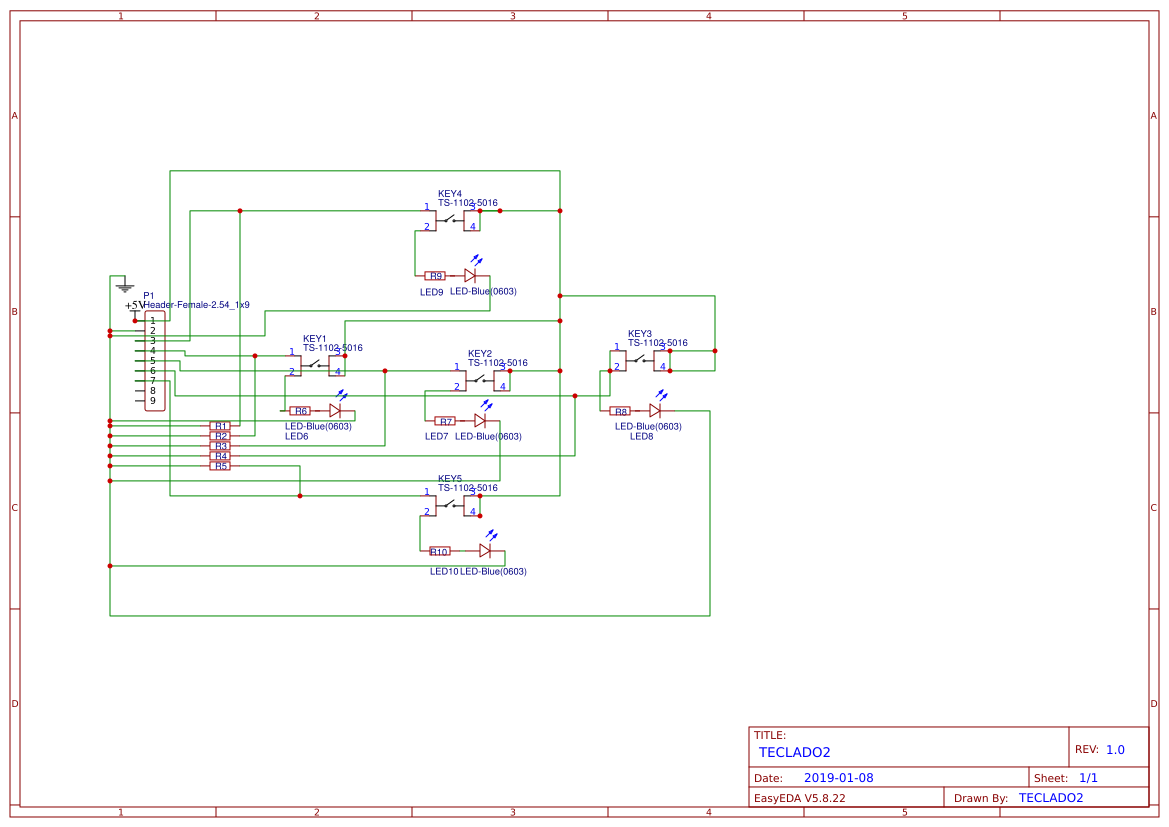This screenshot has width=1169, height=827.
Task: Click the +5V power symbol
Action: [134, 307]
